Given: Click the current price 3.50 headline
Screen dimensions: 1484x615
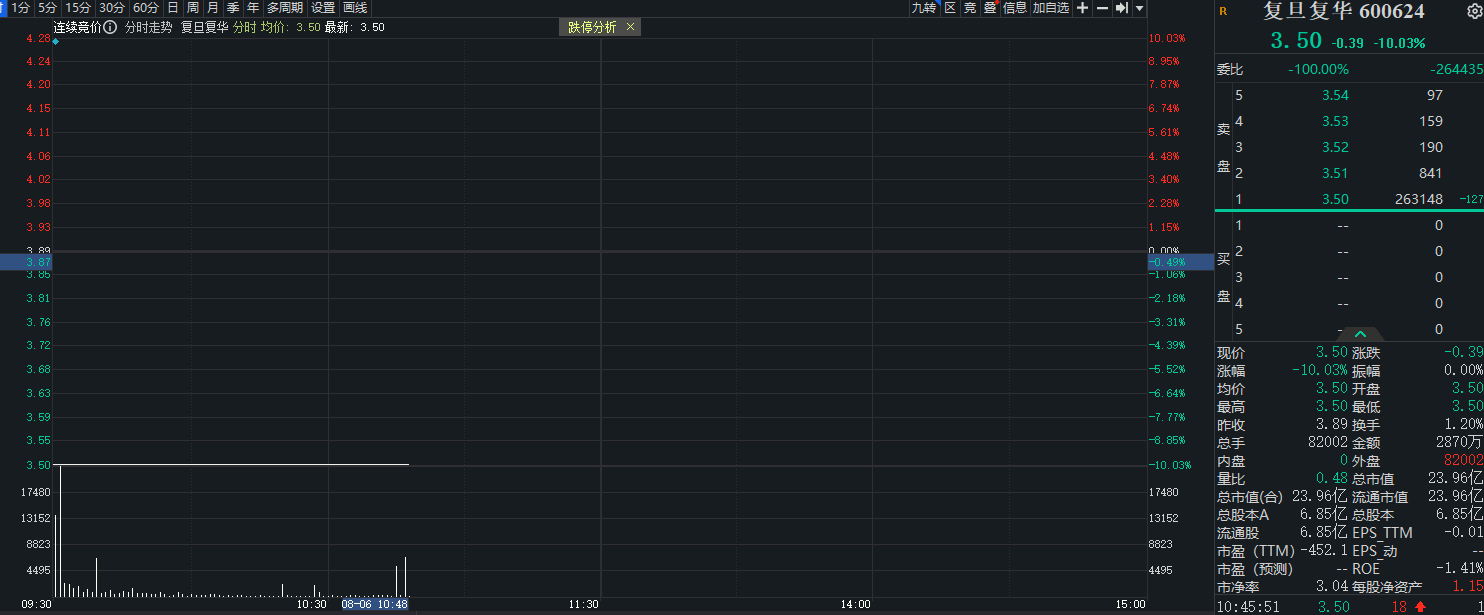Looking at the screenshot, I should click(x=1296, y=41).
